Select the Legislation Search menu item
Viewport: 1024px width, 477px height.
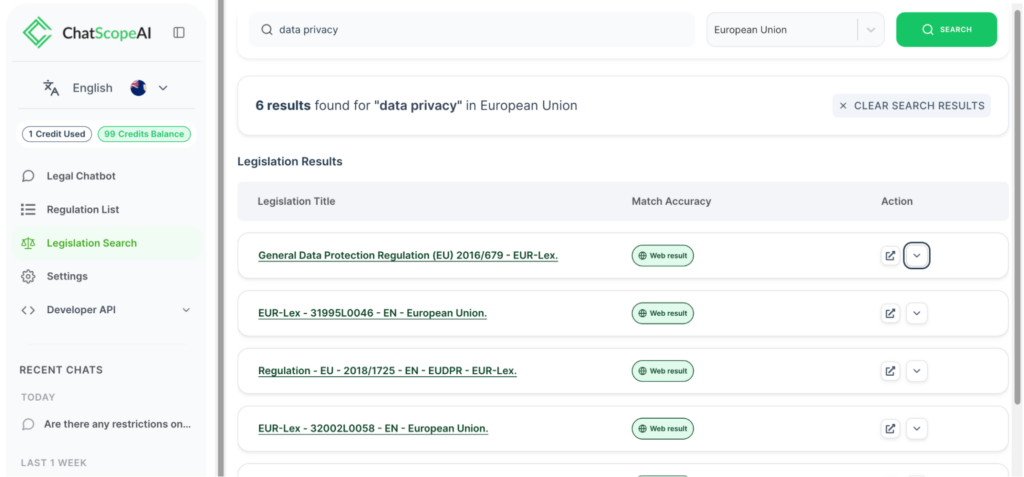(x=106, y=243)
